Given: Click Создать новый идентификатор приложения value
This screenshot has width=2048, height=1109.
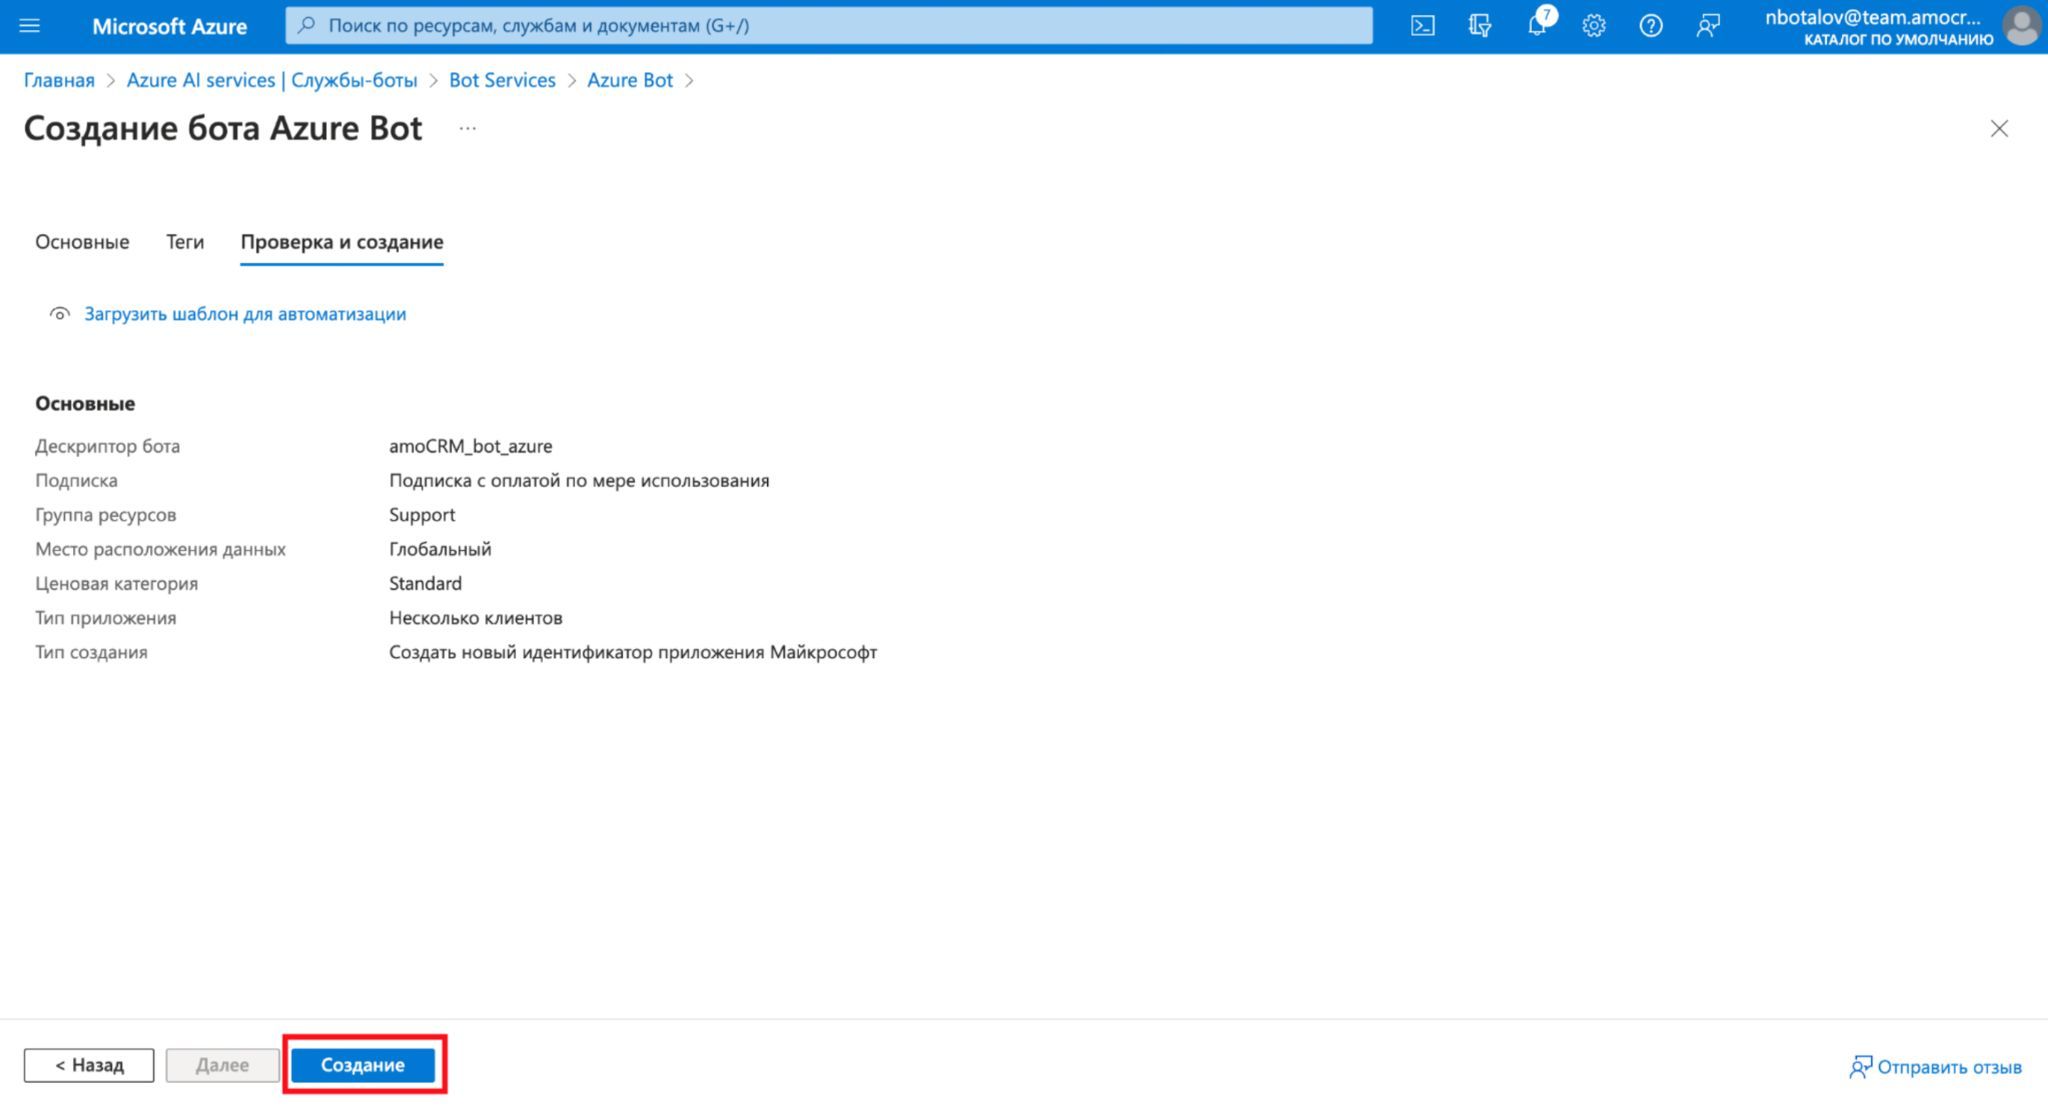Looking at the screenshot, I should coord(633,652).
